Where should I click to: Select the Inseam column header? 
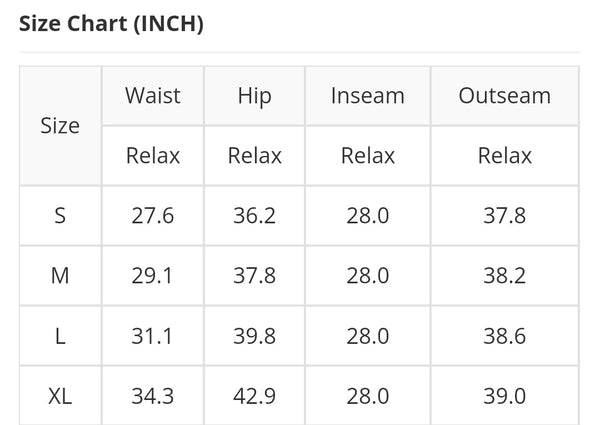pyautogui.click(x=368, y=96)
